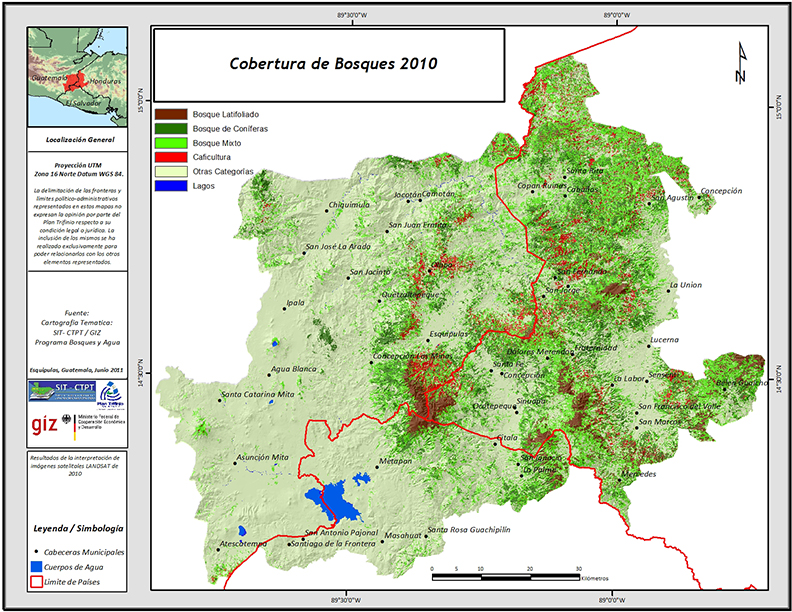The height and width of the screenshot is (612, 792).
Task: Select the Cuerpos de Agua blue square symbol
Action: pyautogui.click(x=38, y=566)
